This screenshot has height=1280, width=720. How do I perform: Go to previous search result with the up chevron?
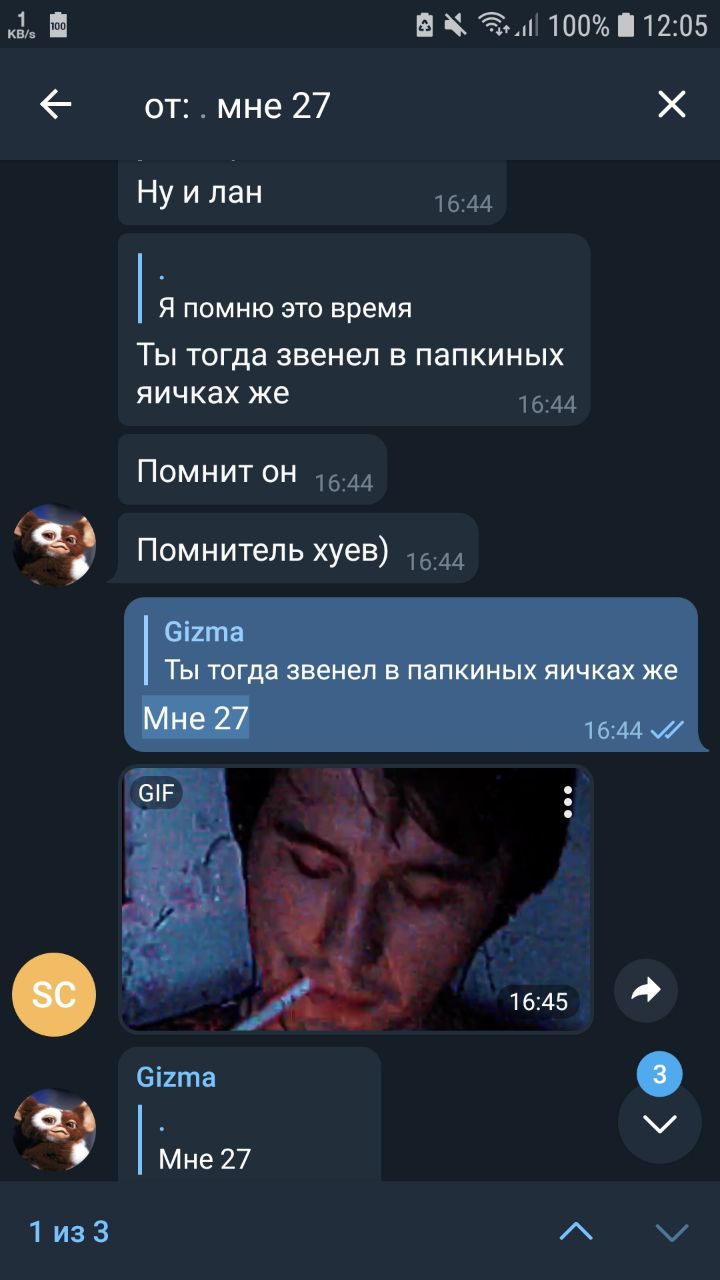(576, 1231)
